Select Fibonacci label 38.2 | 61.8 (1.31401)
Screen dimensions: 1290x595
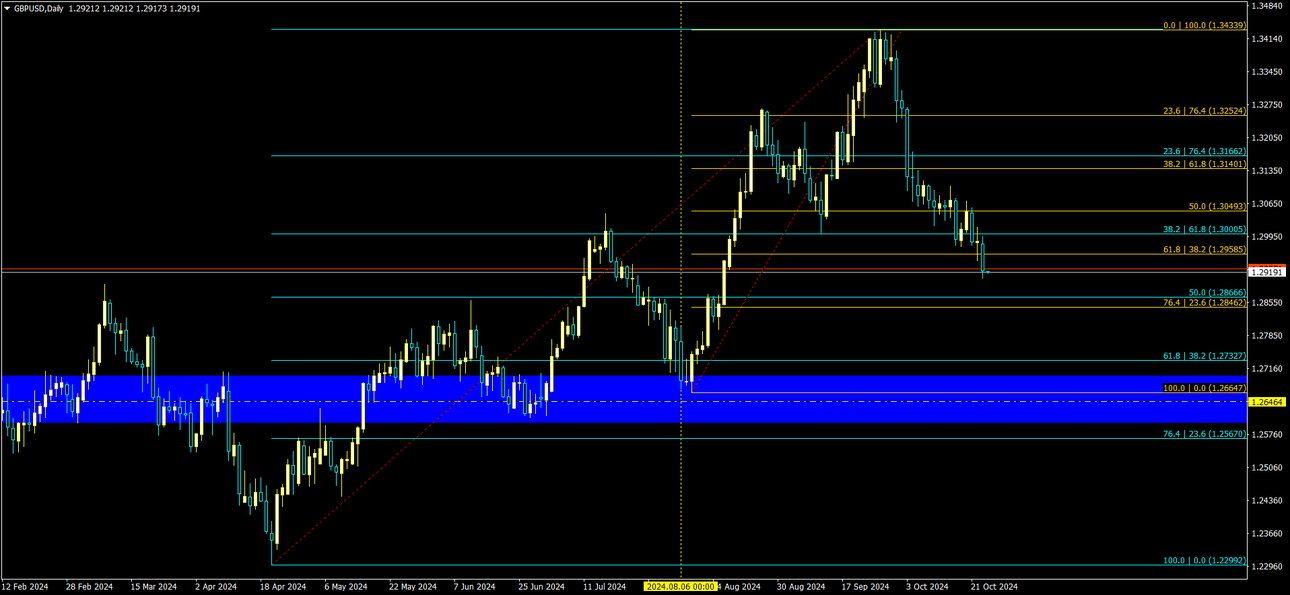(x=1204, y=164)
